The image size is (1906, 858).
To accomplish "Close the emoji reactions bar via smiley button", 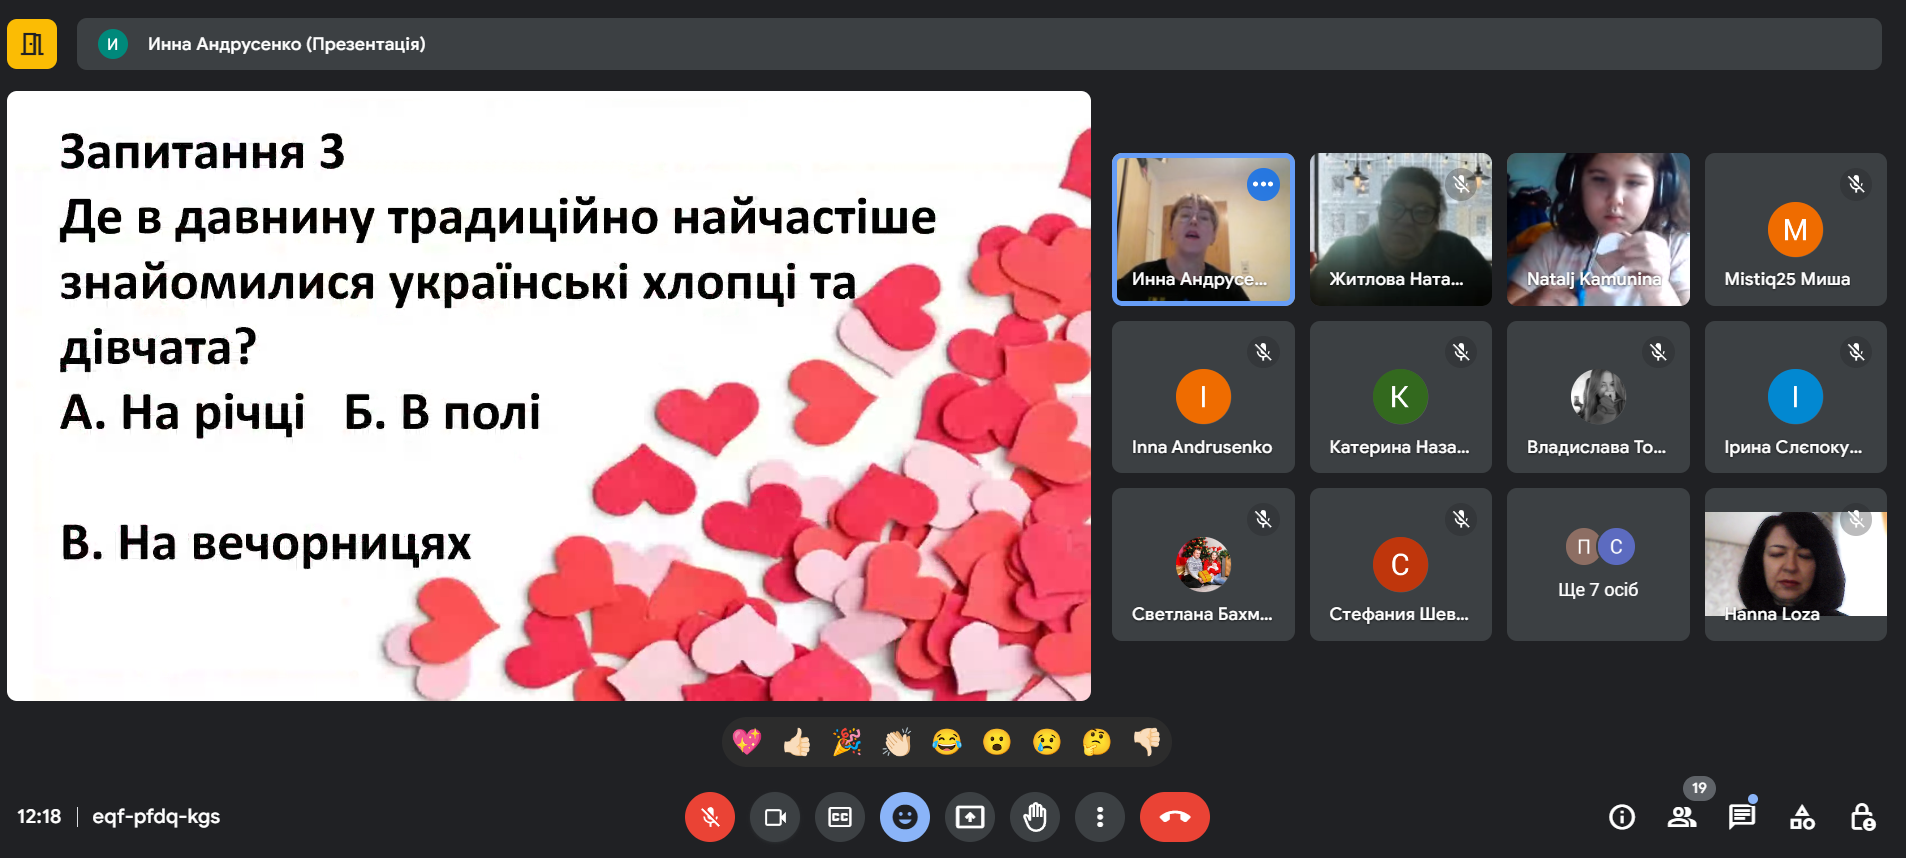I will pyautogui.click(x=904, y=817).
